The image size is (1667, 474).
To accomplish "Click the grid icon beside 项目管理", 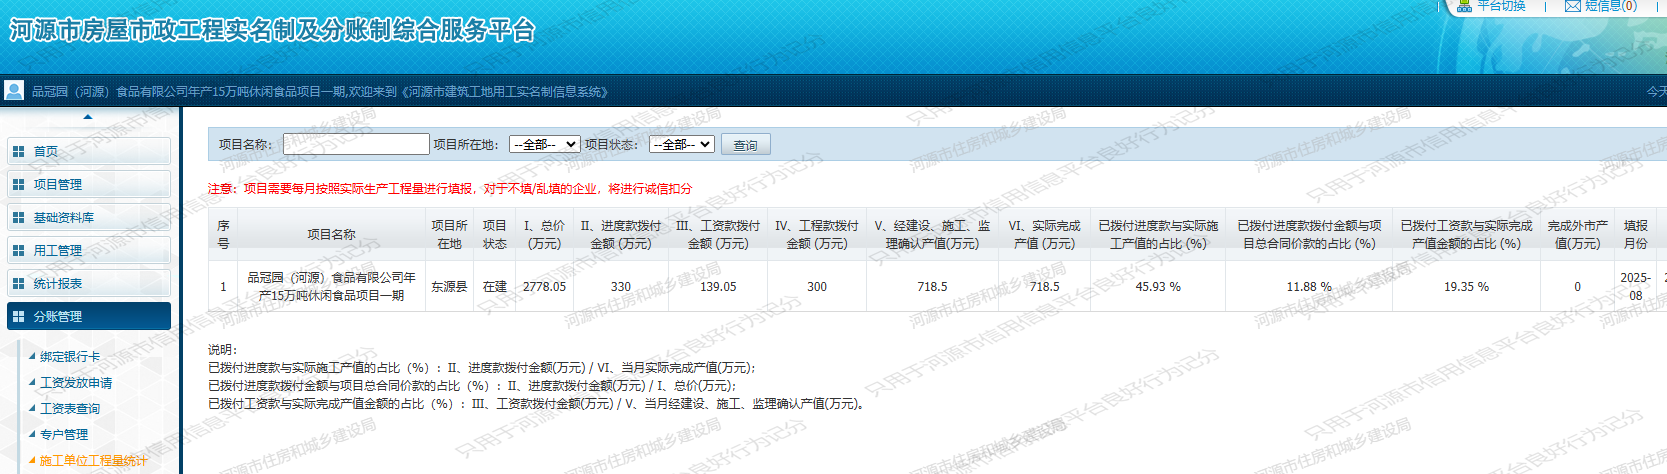I will pos(18,184).
